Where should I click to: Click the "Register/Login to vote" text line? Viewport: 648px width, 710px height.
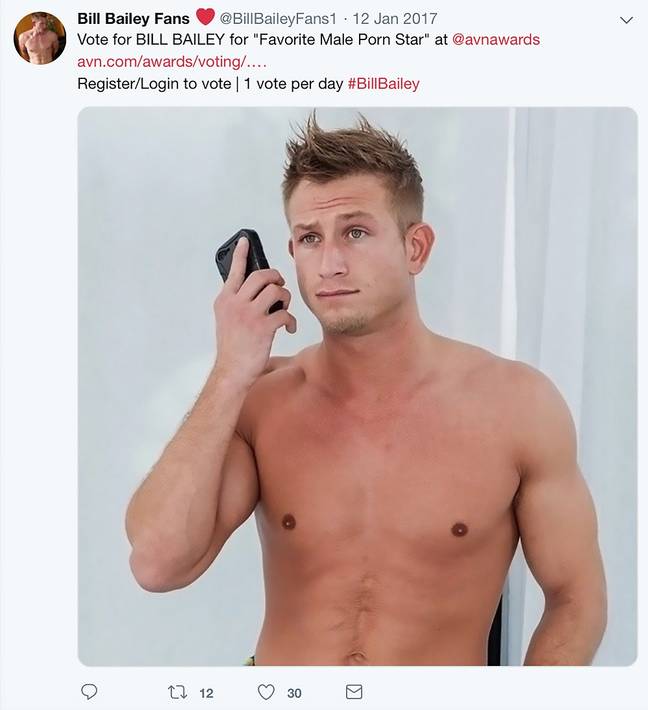[x=154, y=84]
